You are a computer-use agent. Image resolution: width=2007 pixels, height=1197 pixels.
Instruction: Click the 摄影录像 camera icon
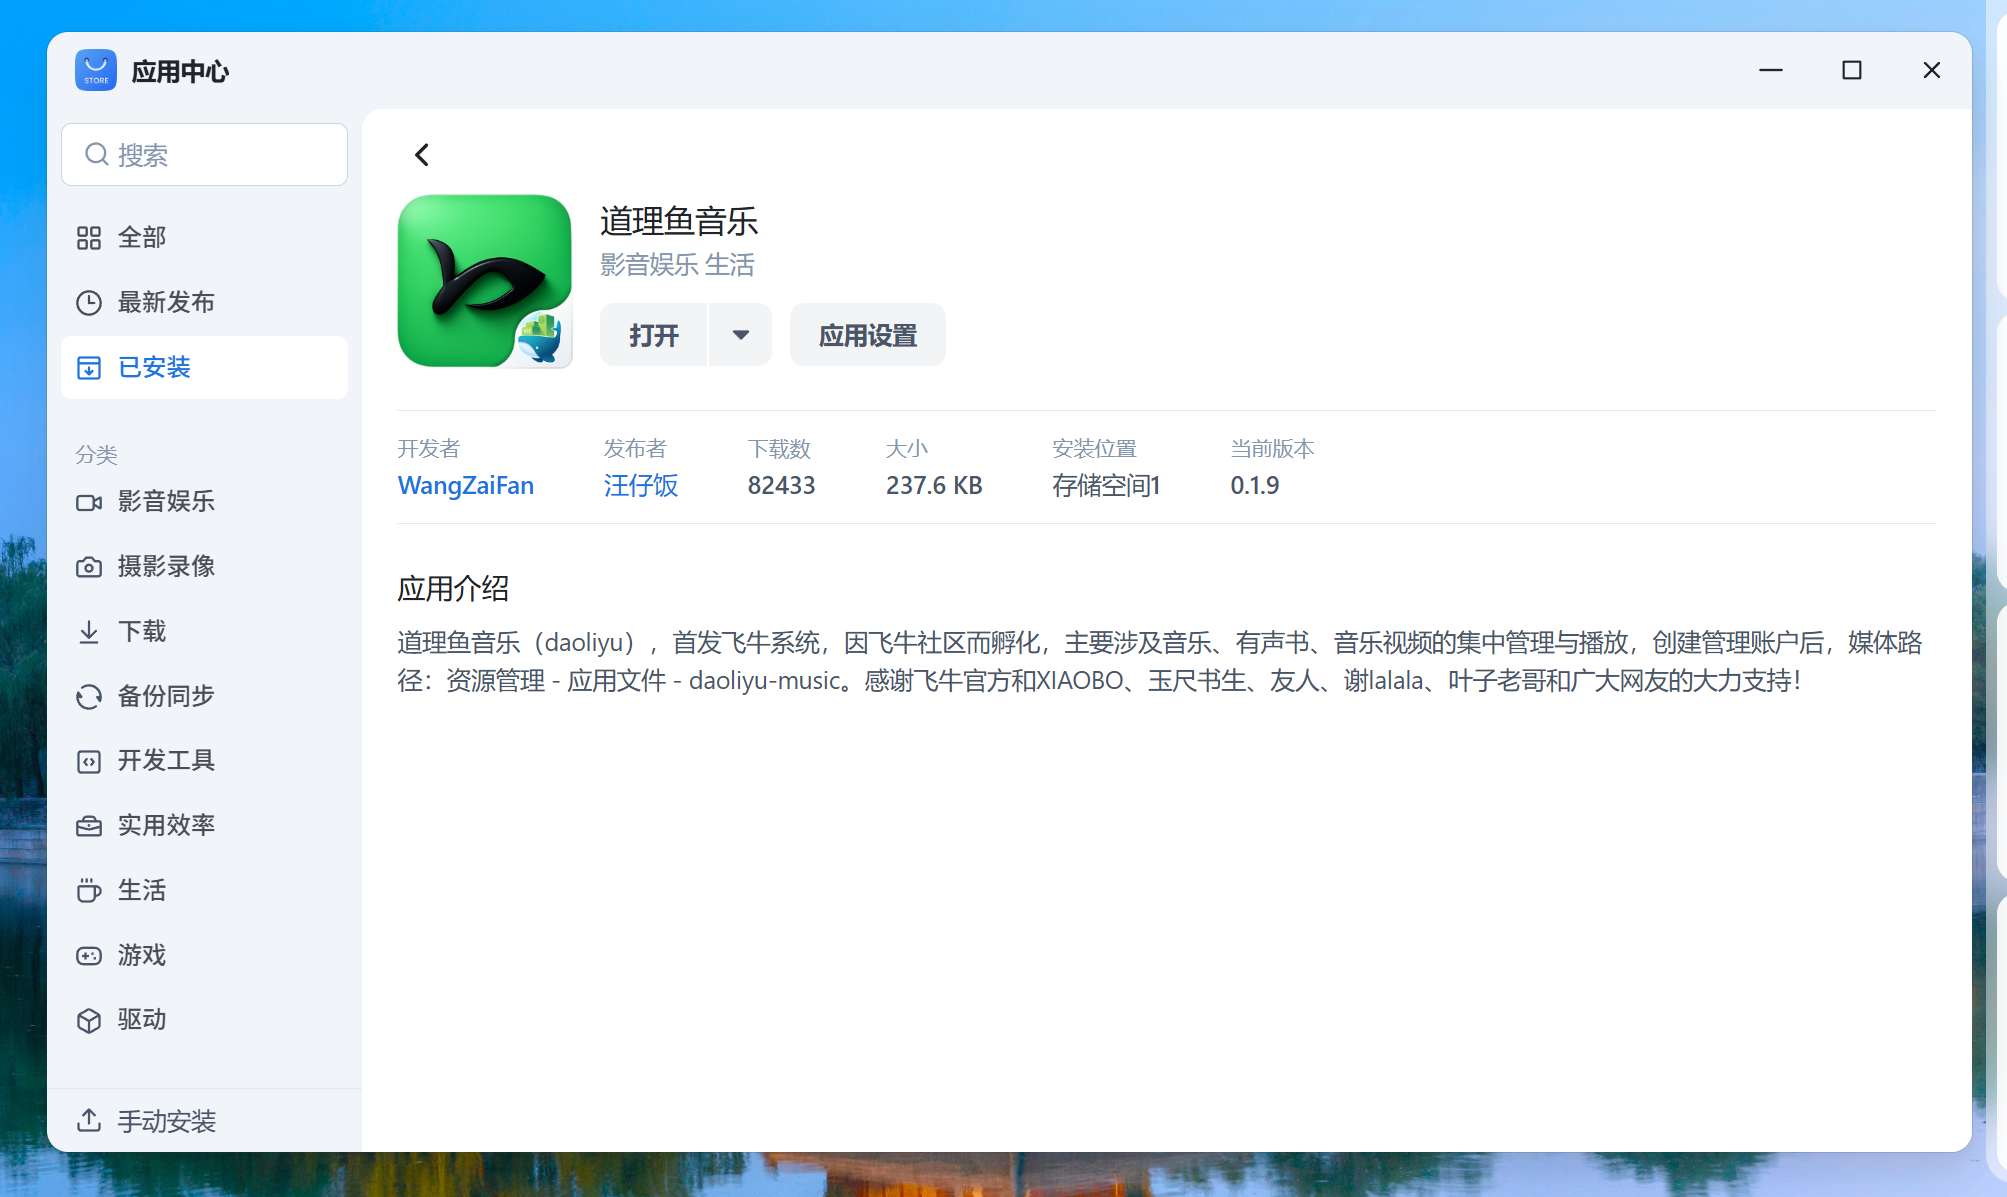click(x=89, y=567)
